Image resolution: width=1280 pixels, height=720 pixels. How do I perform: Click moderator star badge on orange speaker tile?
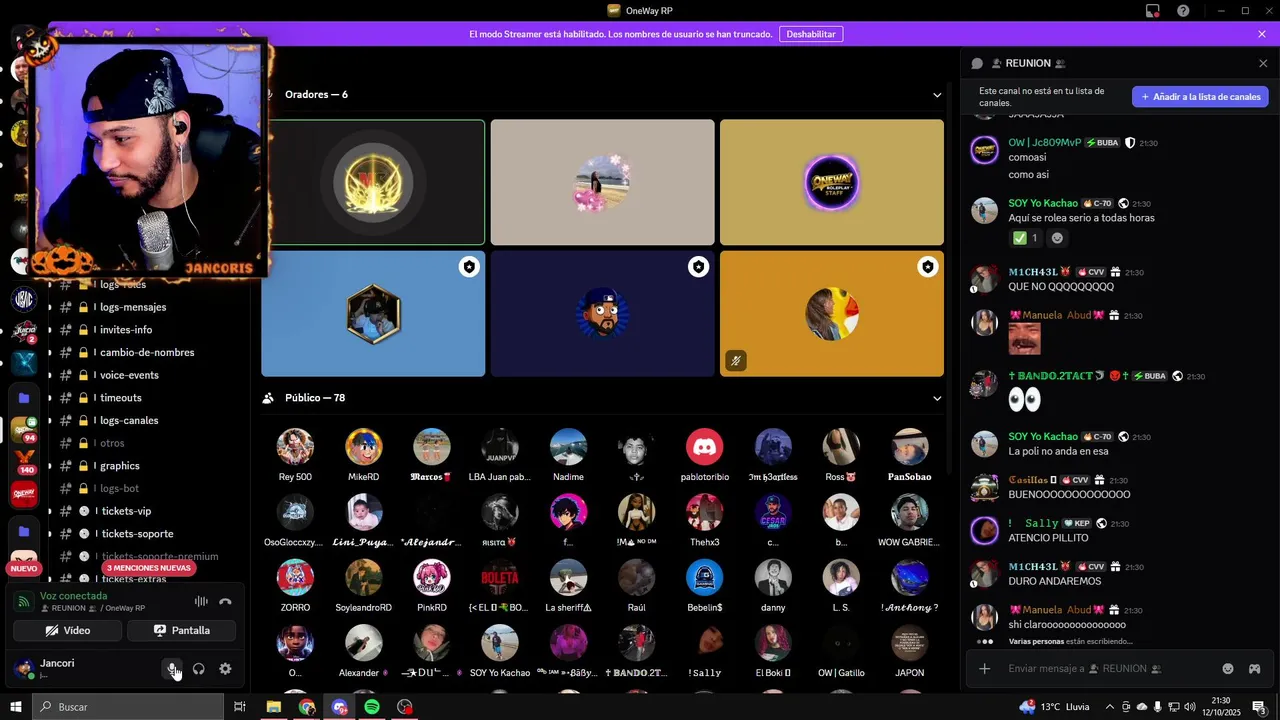click(928, 267)
